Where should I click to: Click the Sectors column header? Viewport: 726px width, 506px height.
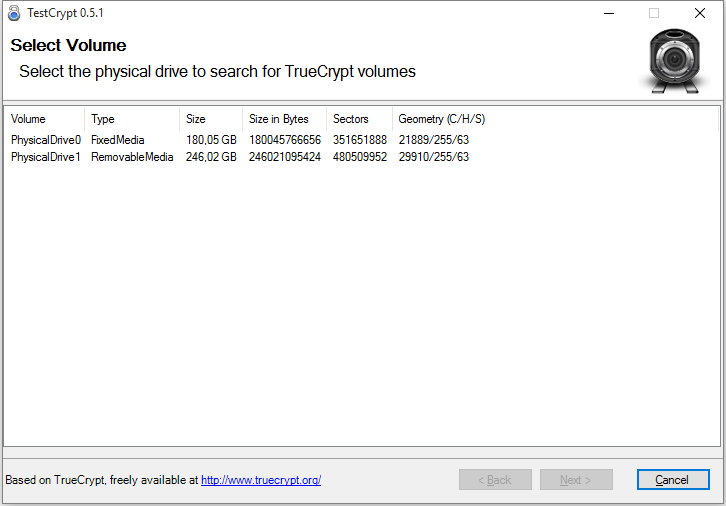pos(359,119)
